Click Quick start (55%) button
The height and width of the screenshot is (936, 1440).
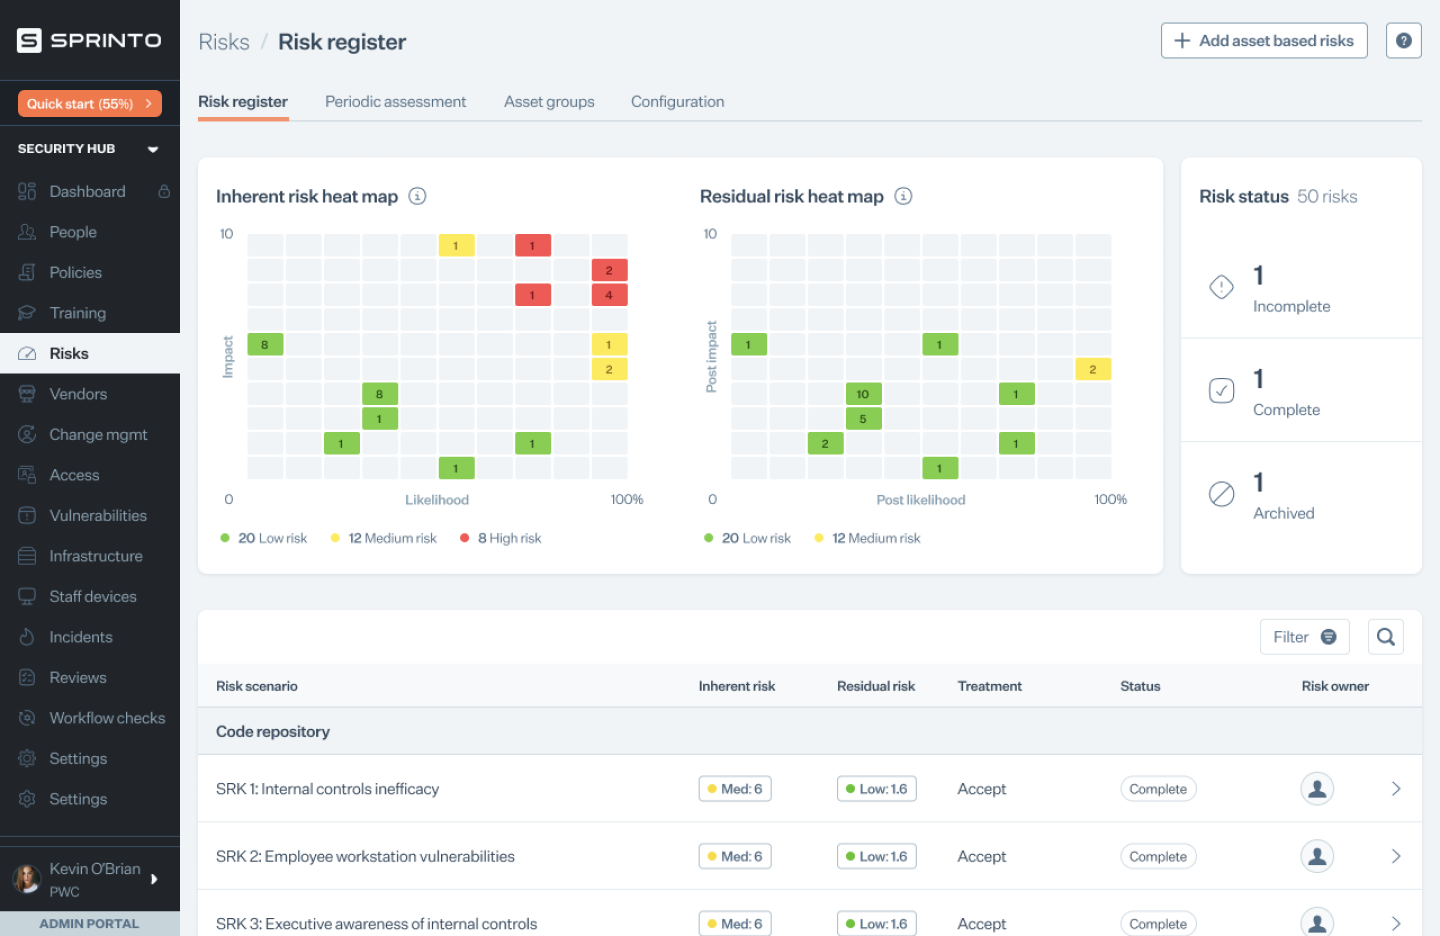(x=90, y=103)
